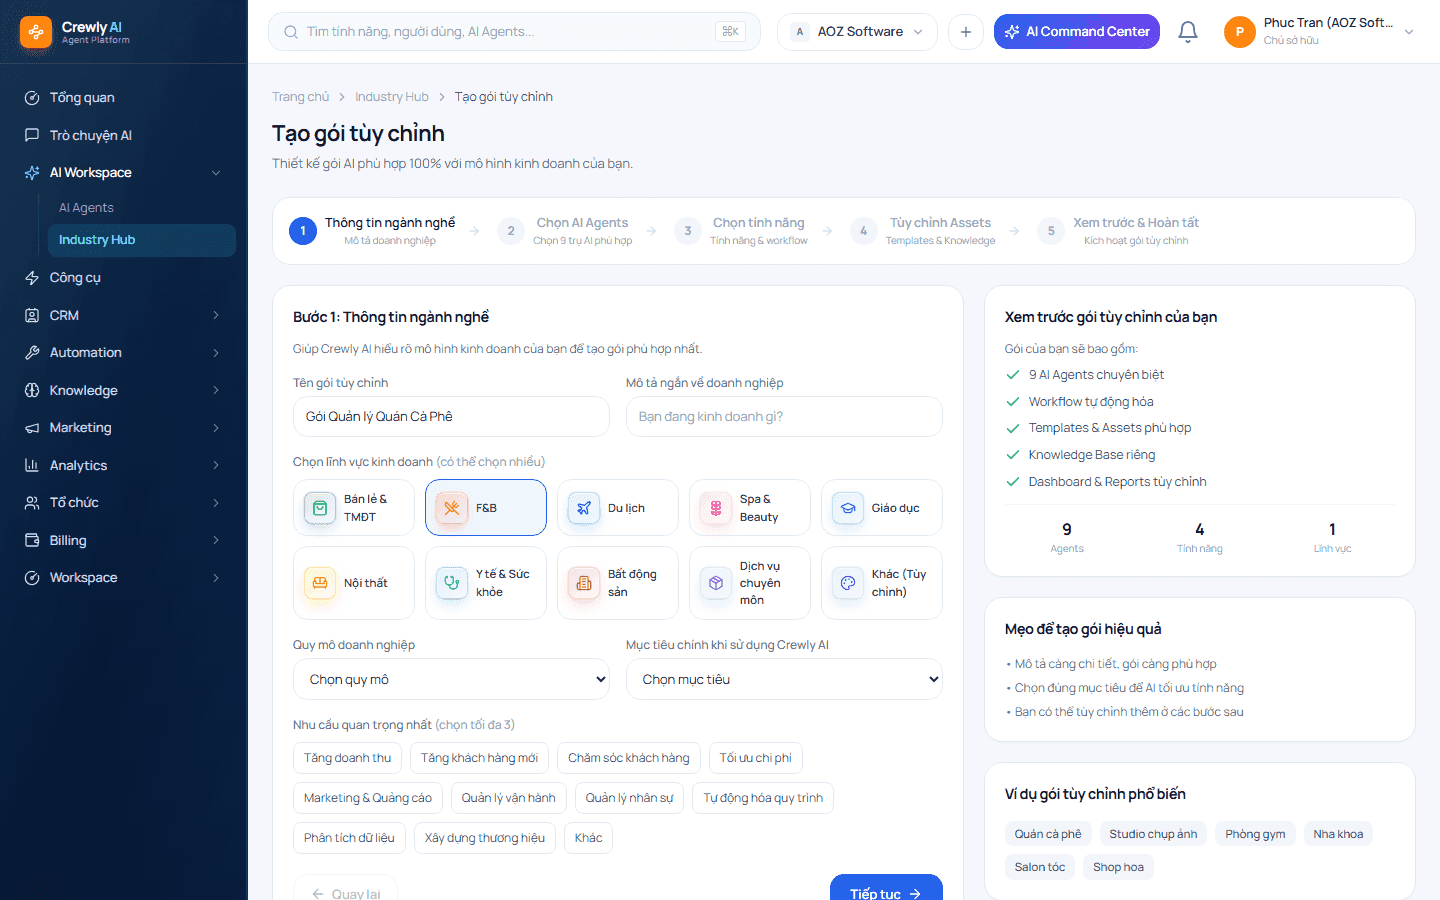
Task: Open the notifications bell
Action: pos(1188,32)
